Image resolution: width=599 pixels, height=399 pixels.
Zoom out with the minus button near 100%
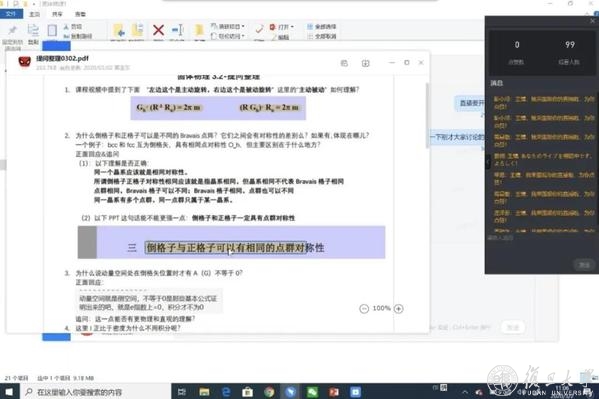(364, 309)
